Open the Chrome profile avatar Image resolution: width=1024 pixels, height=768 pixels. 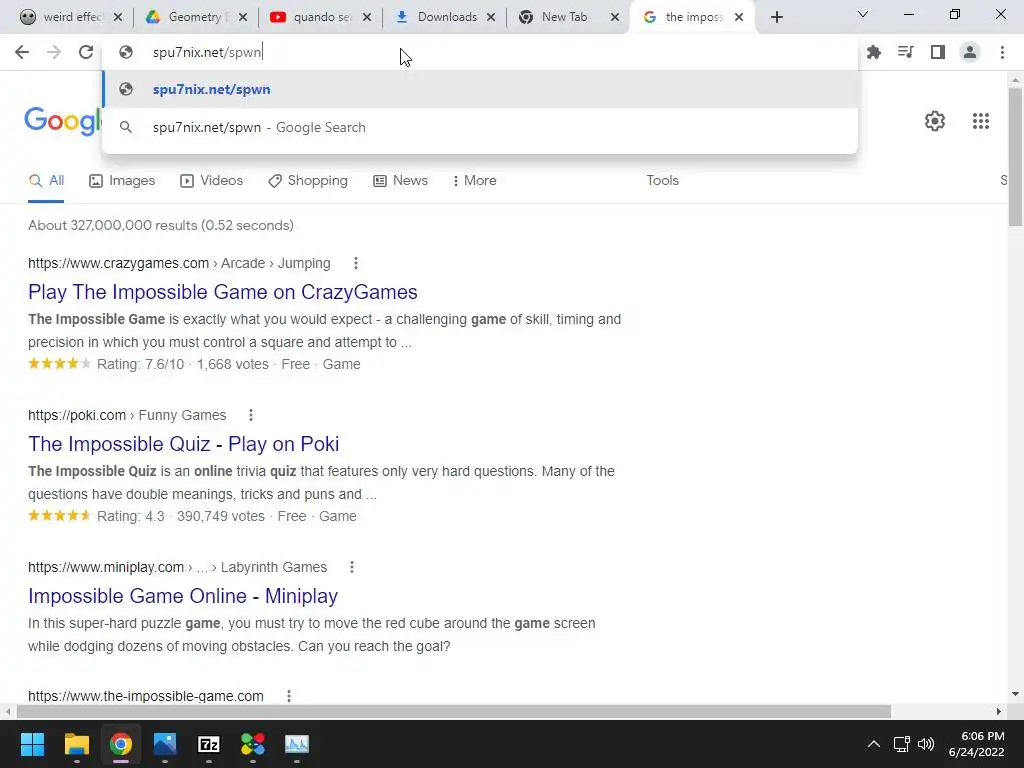click(970, 52)
